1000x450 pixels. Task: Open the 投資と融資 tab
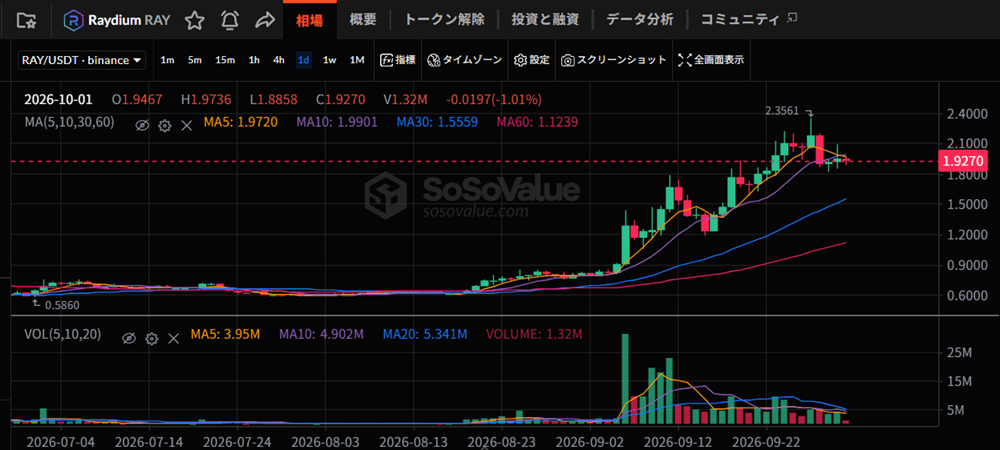click(545, 20)
